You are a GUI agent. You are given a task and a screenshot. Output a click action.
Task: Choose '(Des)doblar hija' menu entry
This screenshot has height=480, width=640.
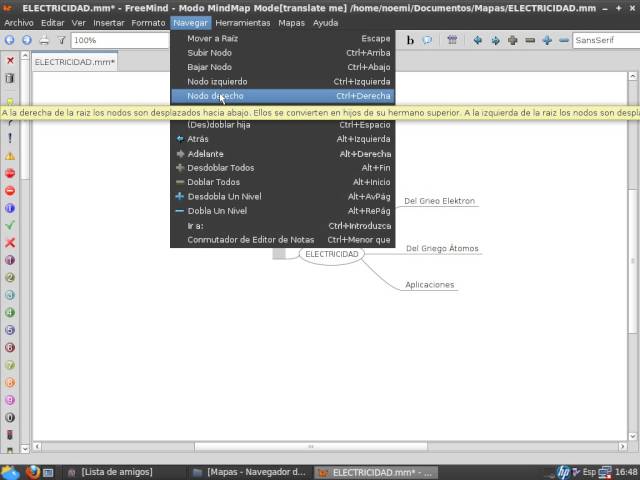[282, 125]
